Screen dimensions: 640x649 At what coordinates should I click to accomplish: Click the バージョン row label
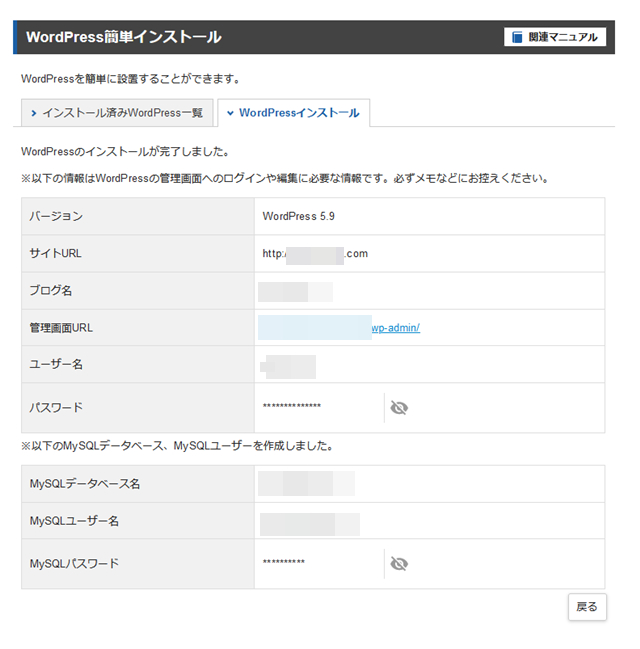click(56, 216)
